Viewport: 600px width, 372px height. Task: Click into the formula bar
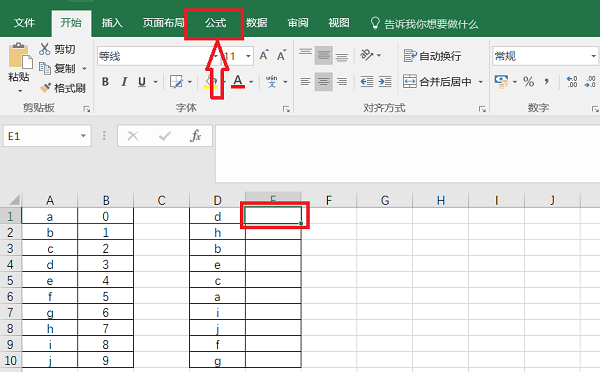click(408, 154)
